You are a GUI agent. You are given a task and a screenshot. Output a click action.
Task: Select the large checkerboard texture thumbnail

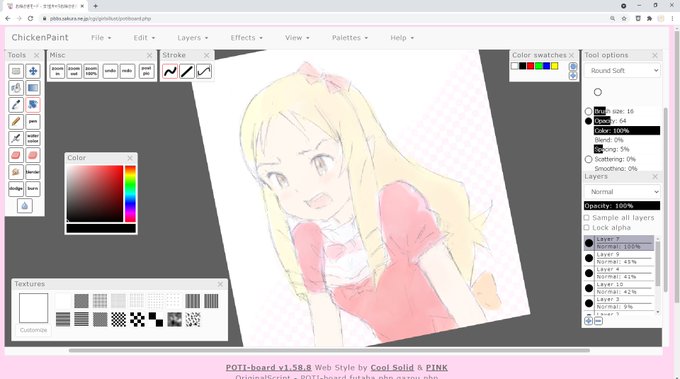coord(156,320)
